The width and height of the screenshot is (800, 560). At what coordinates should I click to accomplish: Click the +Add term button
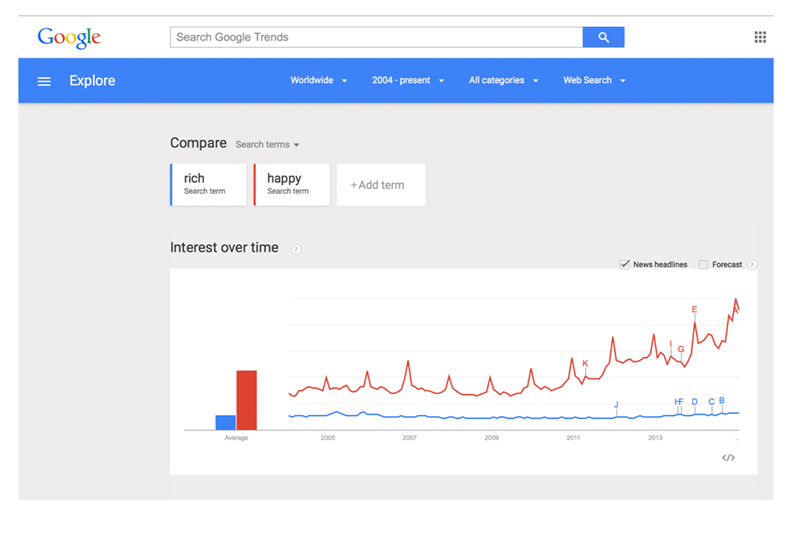pyautogui.click(x=381, y=185)
